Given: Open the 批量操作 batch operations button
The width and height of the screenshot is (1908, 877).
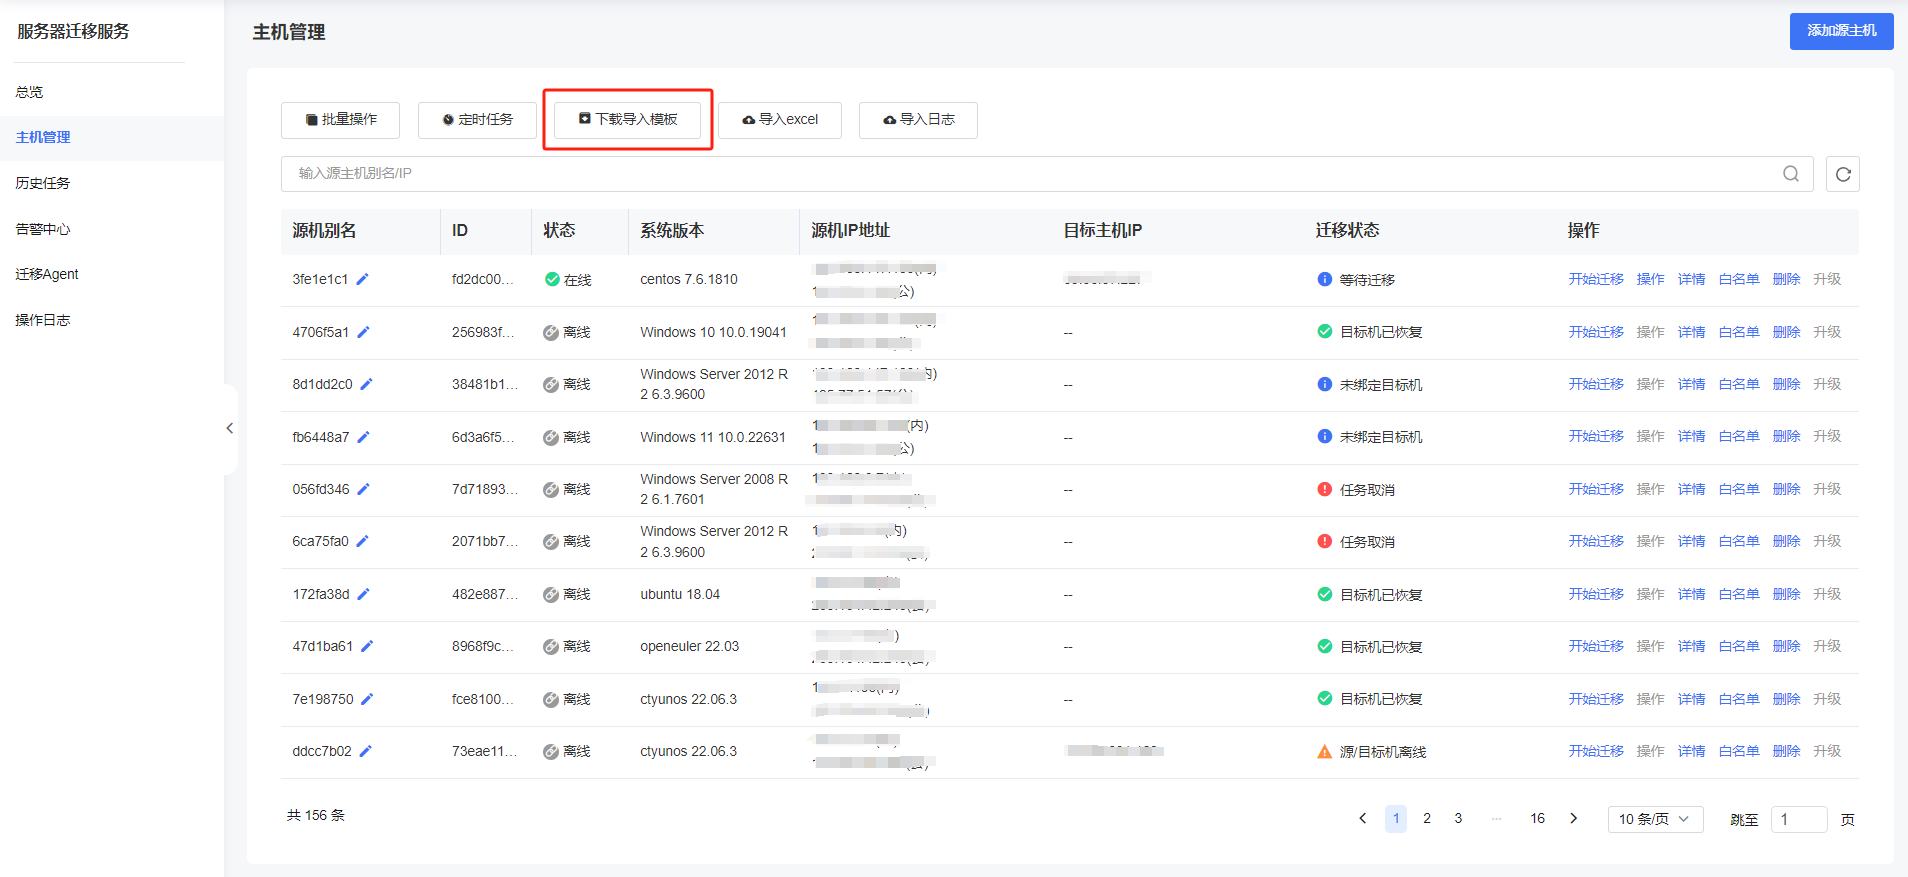Looking at the screenshot, I should click(340, 120).
